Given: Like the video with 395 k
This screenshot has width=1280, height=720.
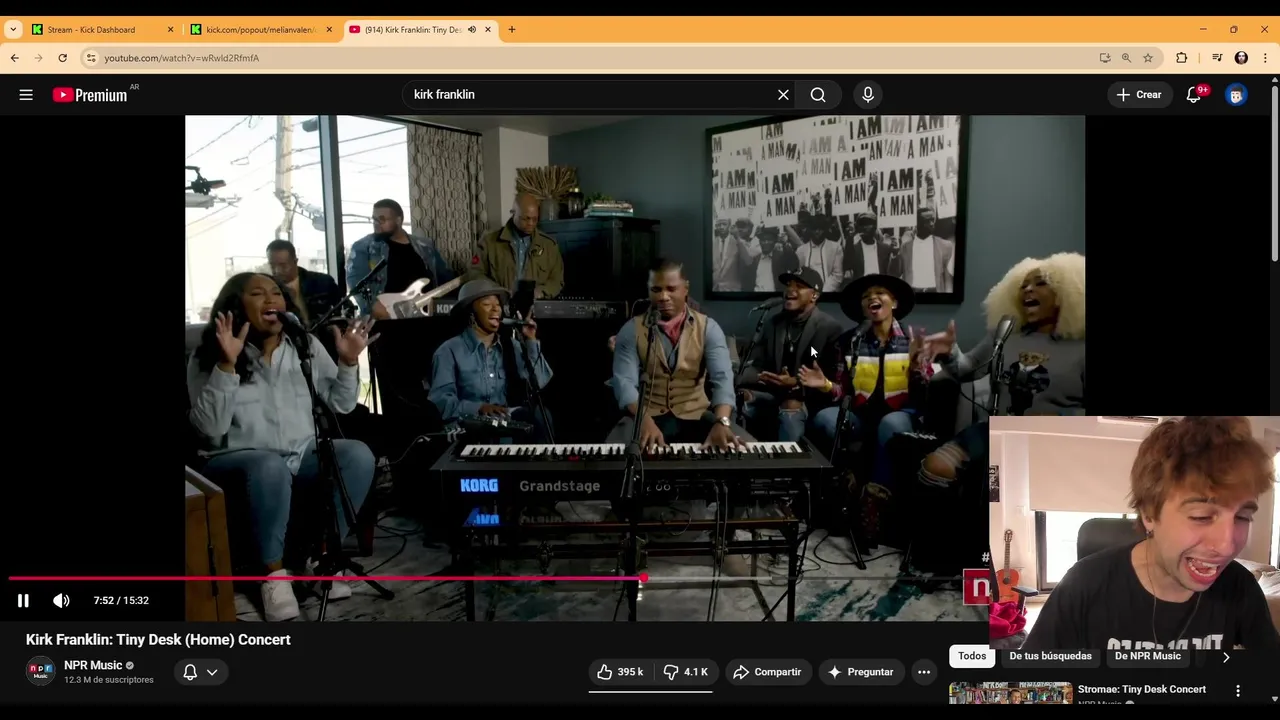Looking at the screenshot, I should click(620, 672).
